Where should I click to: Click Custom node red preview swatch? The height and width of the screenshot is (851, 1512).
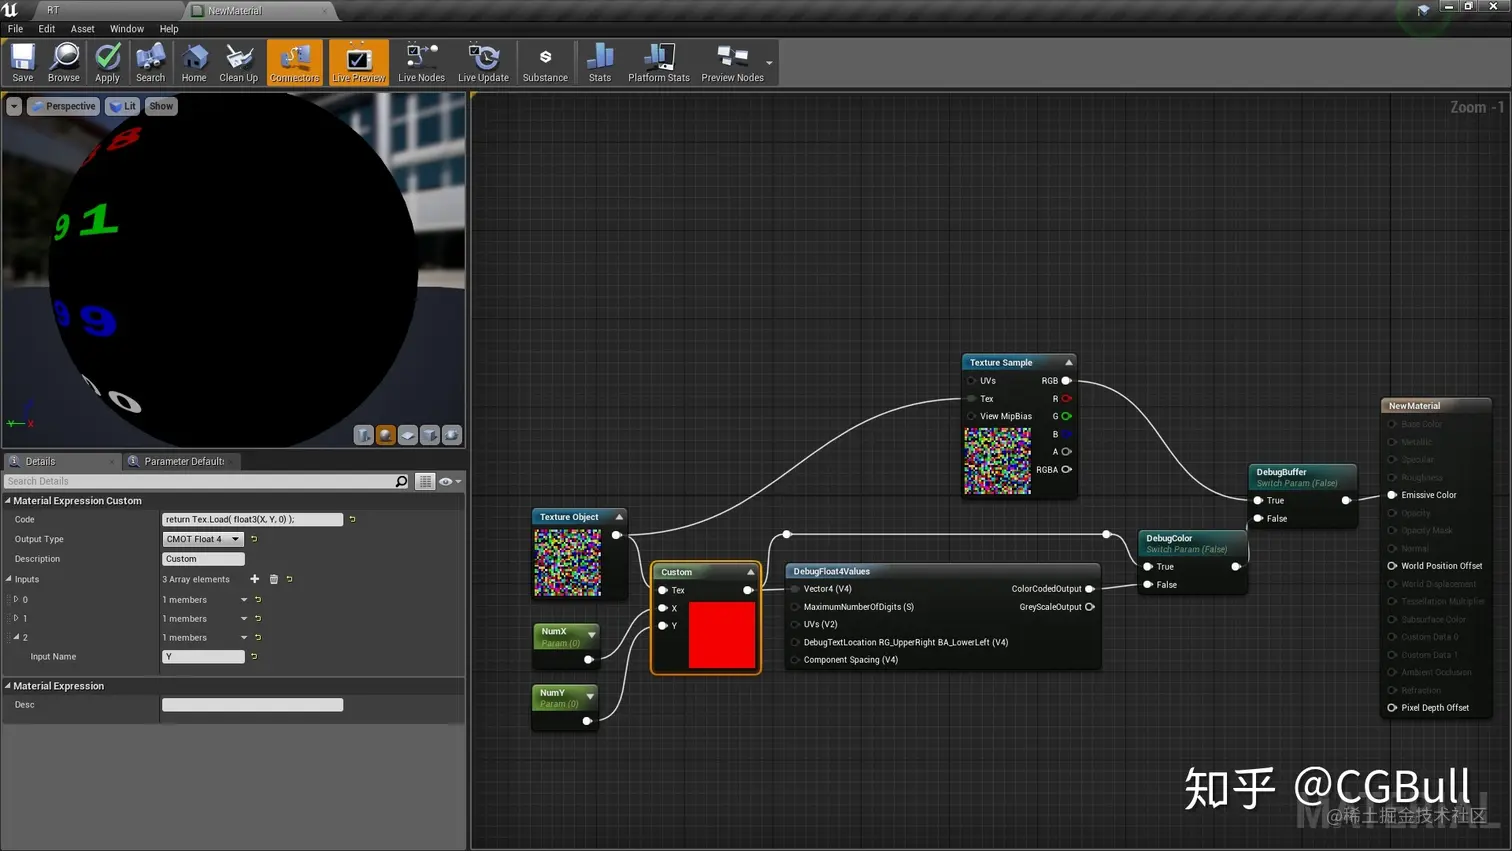tap(722, 635)
